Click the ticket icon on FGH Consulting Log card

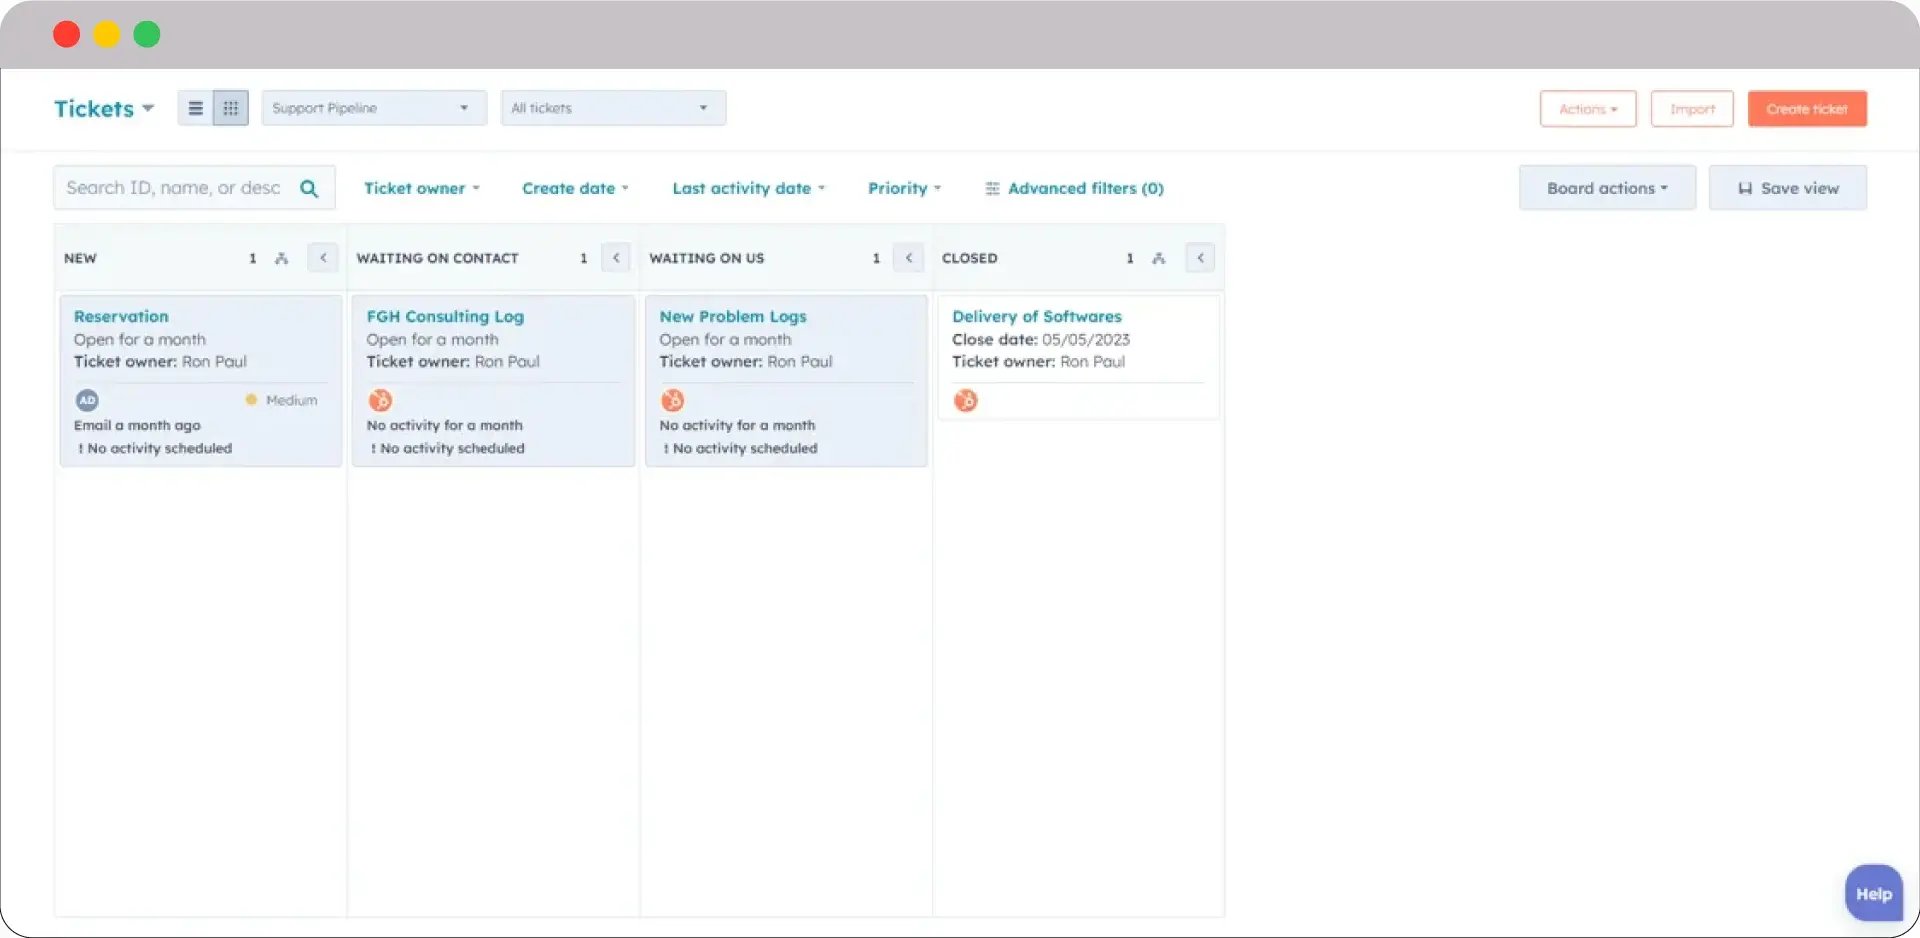(379, 399)
